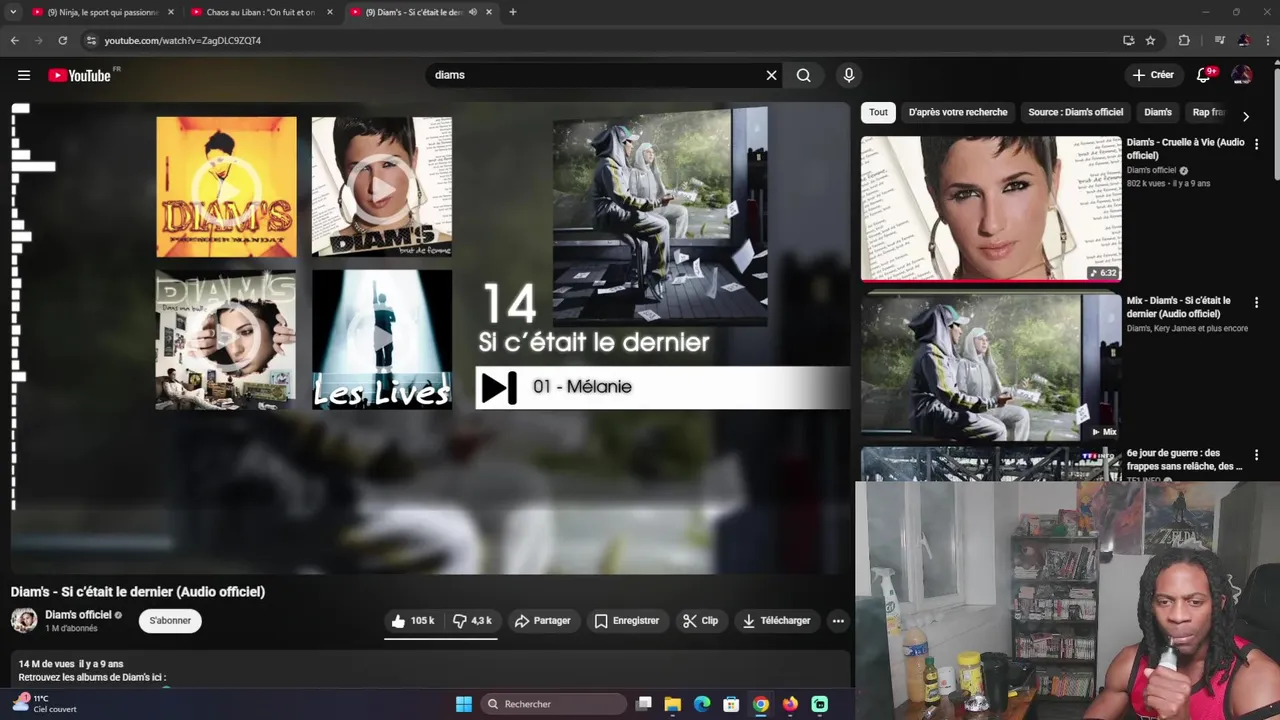Open the tab search dropdown arrow

tap(13, 12)
